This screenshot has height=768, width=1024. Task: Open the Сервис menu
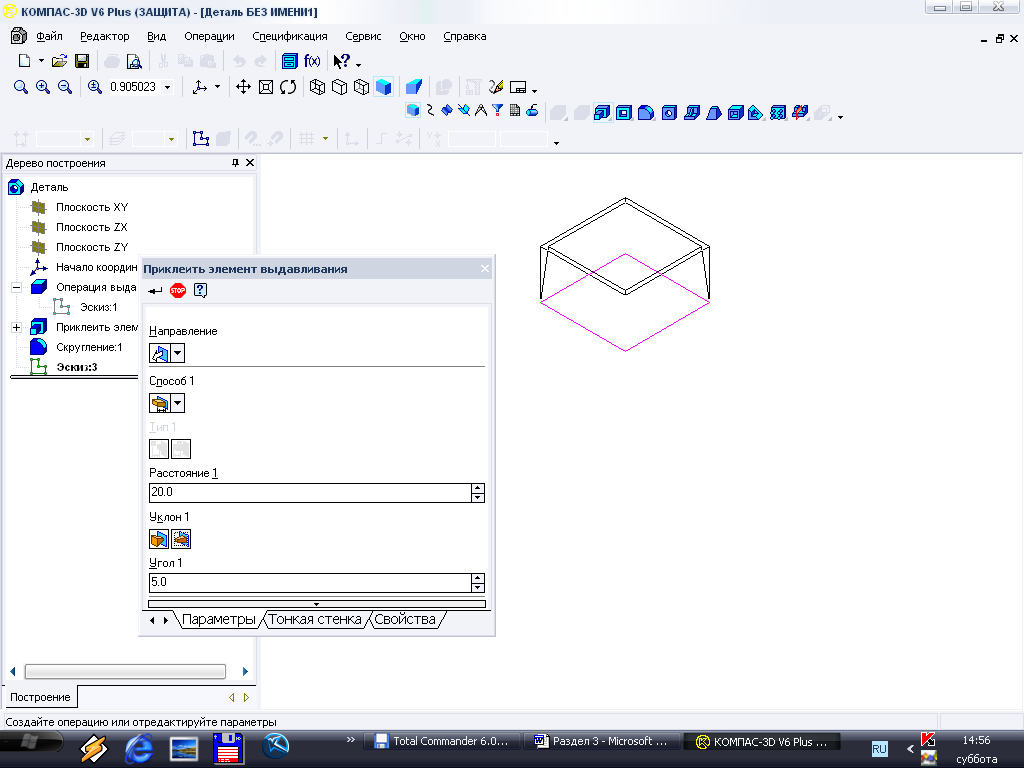(363, 37)
